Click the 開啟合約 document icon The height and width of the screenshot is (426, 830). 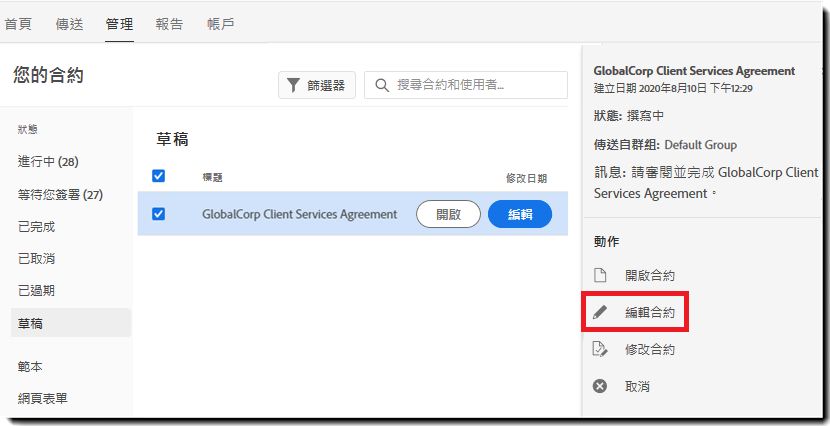600,275
